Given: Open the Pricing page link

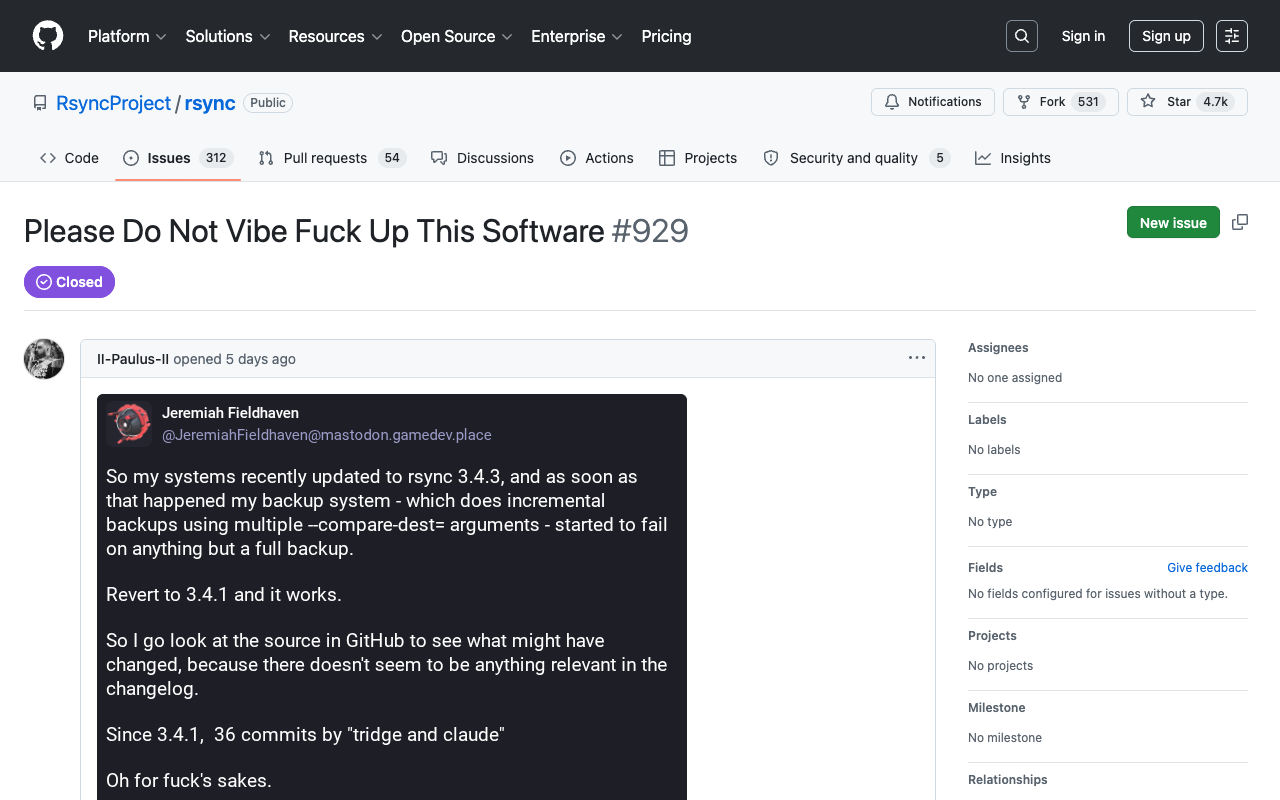Looking at the screenshot, I should [666, 36].
